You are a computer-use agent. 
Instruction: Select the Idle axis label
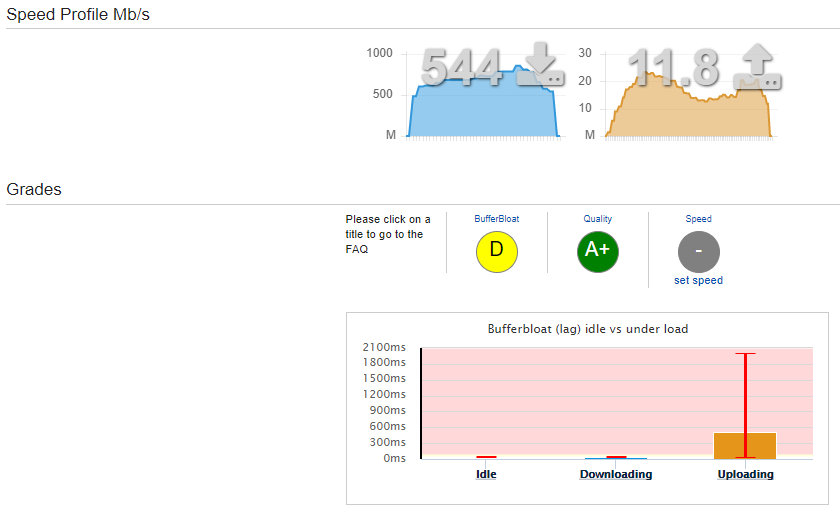[x=486, y=474]
